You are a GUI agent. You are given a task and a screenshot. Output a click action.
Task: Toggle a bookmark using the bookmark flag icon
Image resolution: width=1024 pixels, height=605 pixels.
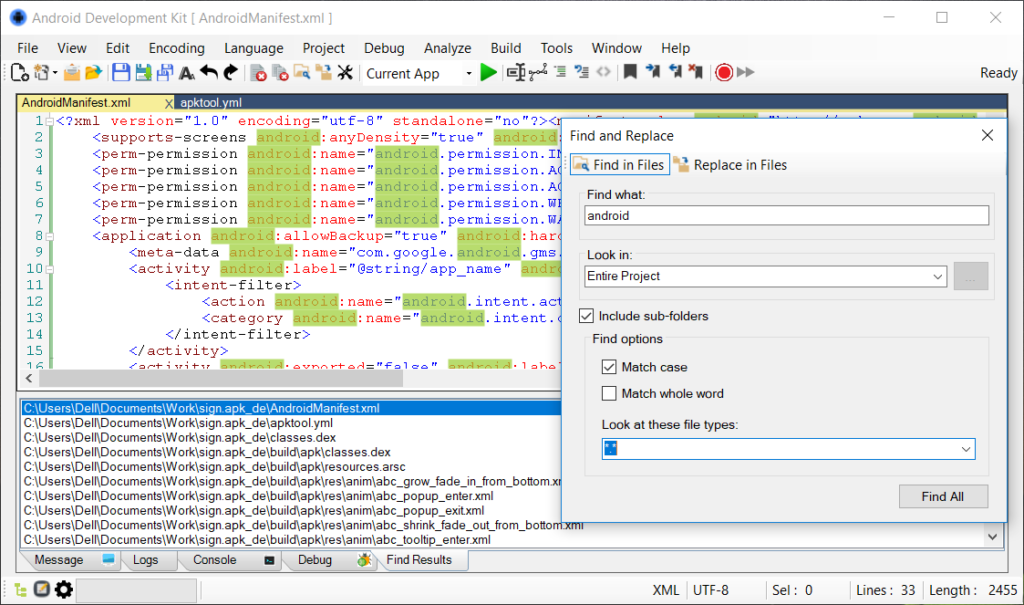(631, 72)
